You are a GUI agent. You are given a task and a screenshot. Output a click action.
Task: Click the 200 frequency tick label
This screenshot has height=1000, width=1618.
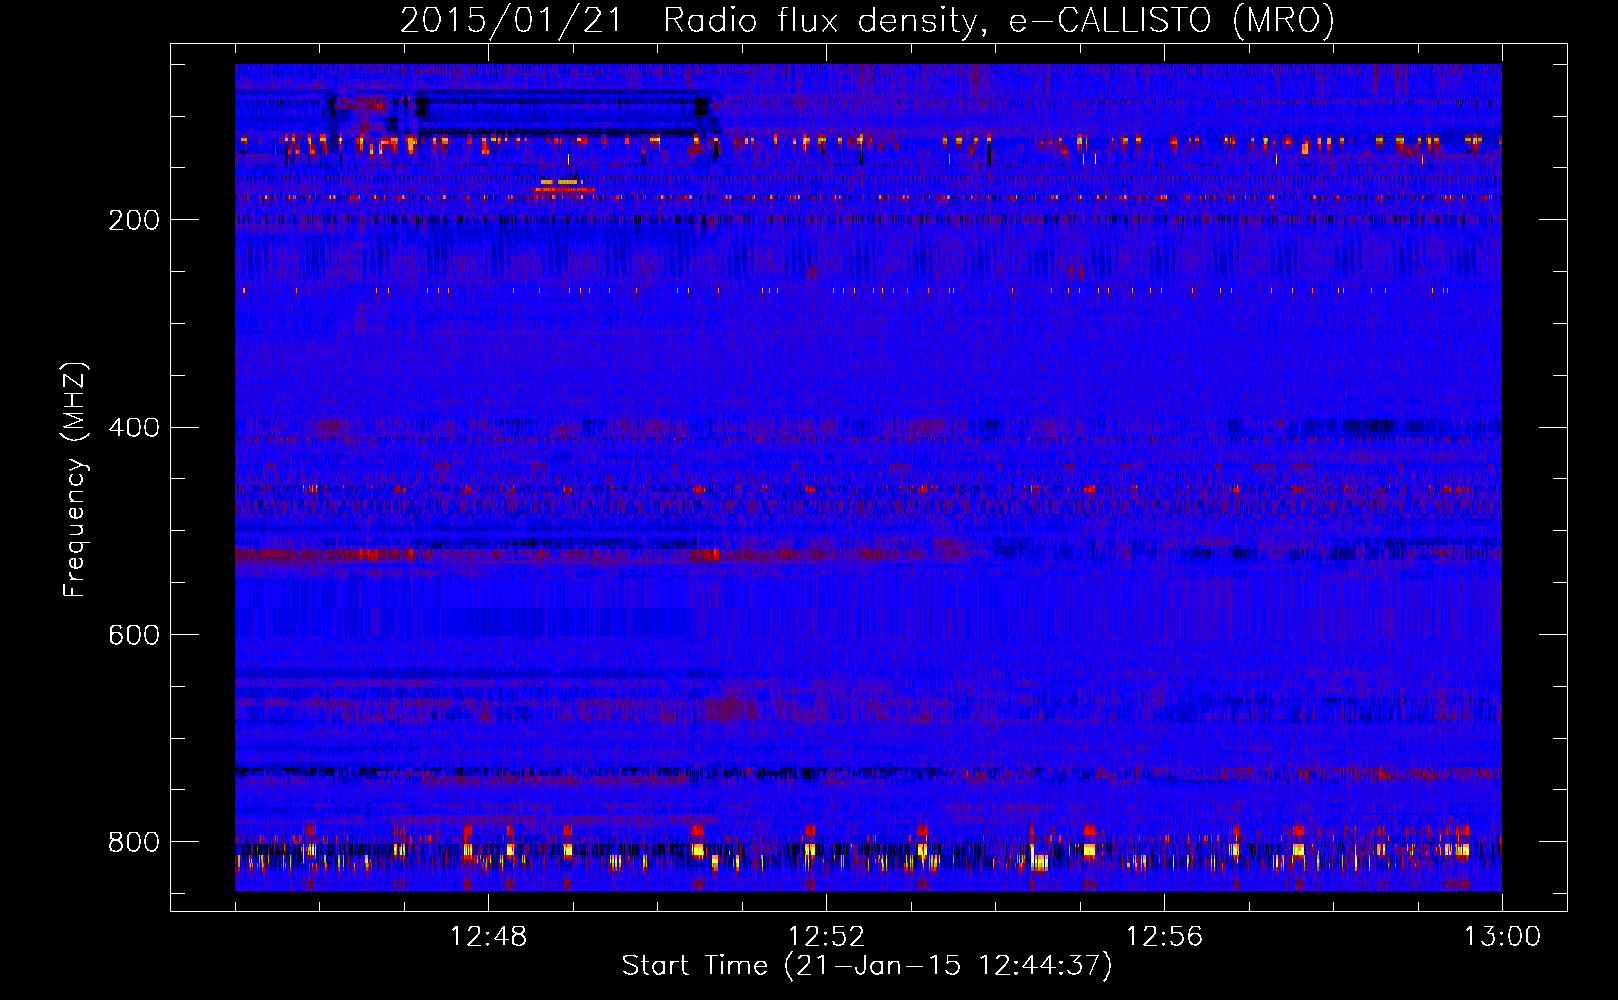tap(134, 220)
